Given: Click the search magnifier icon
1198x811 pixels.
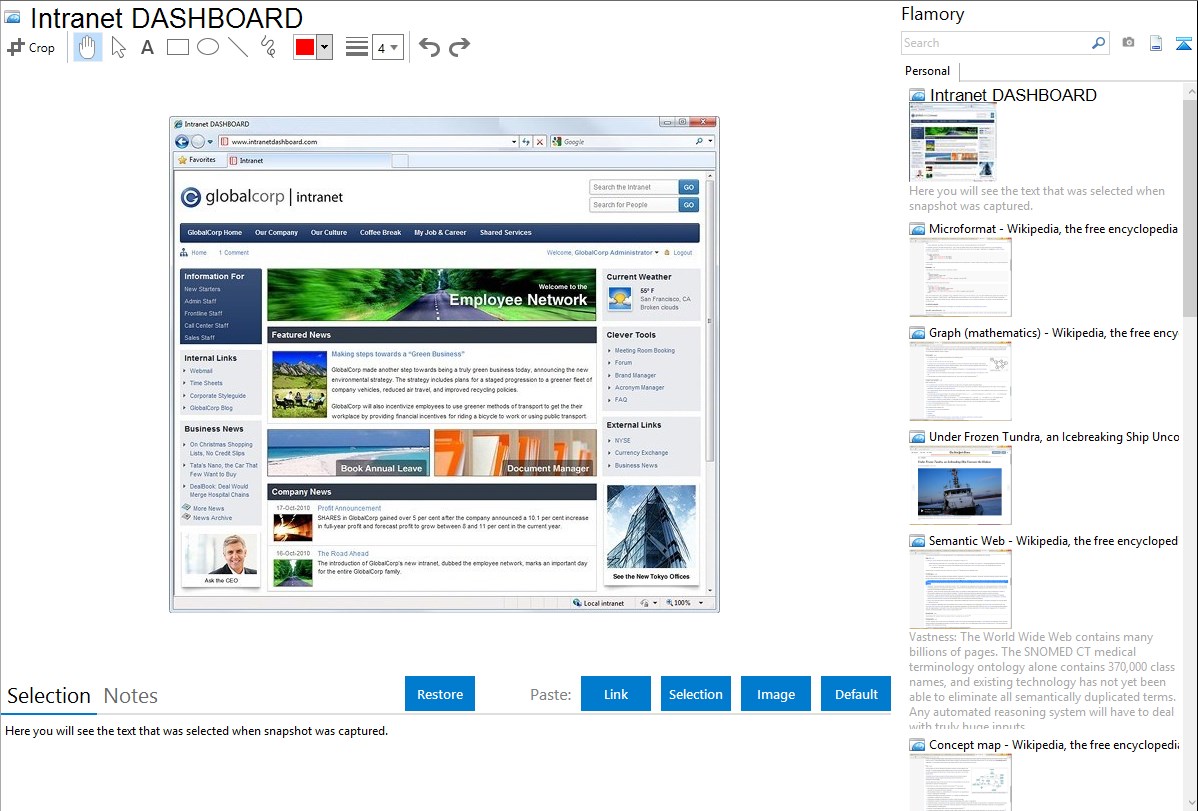Looking at the screenshot, I should [x=1098, y=43].
